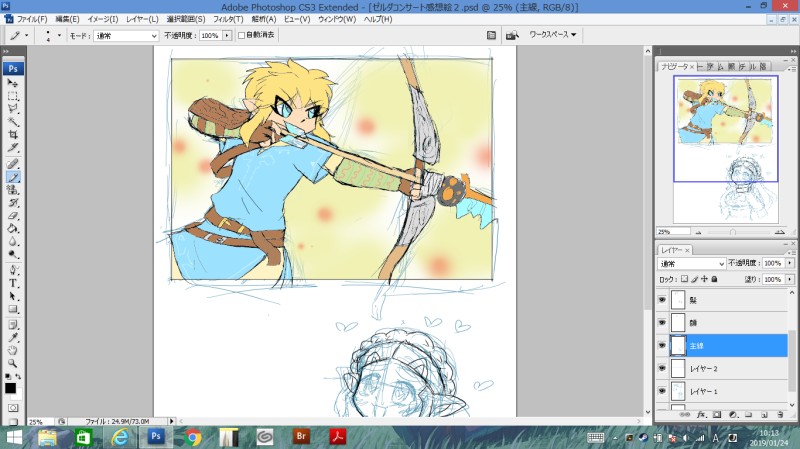Select the Path Selection tool

(x=13, y=296)
